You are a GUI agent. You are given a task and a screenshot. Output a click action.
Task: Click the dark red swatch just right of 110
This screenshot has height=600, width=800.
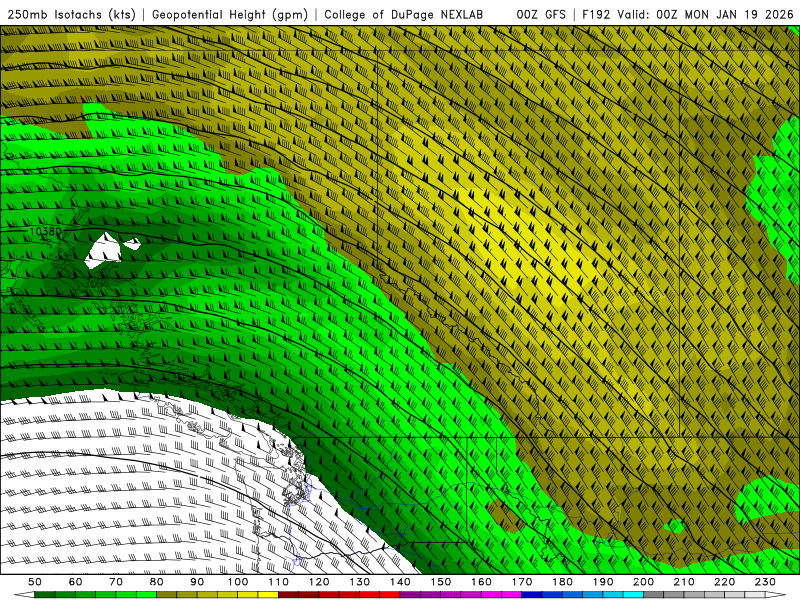288,595
